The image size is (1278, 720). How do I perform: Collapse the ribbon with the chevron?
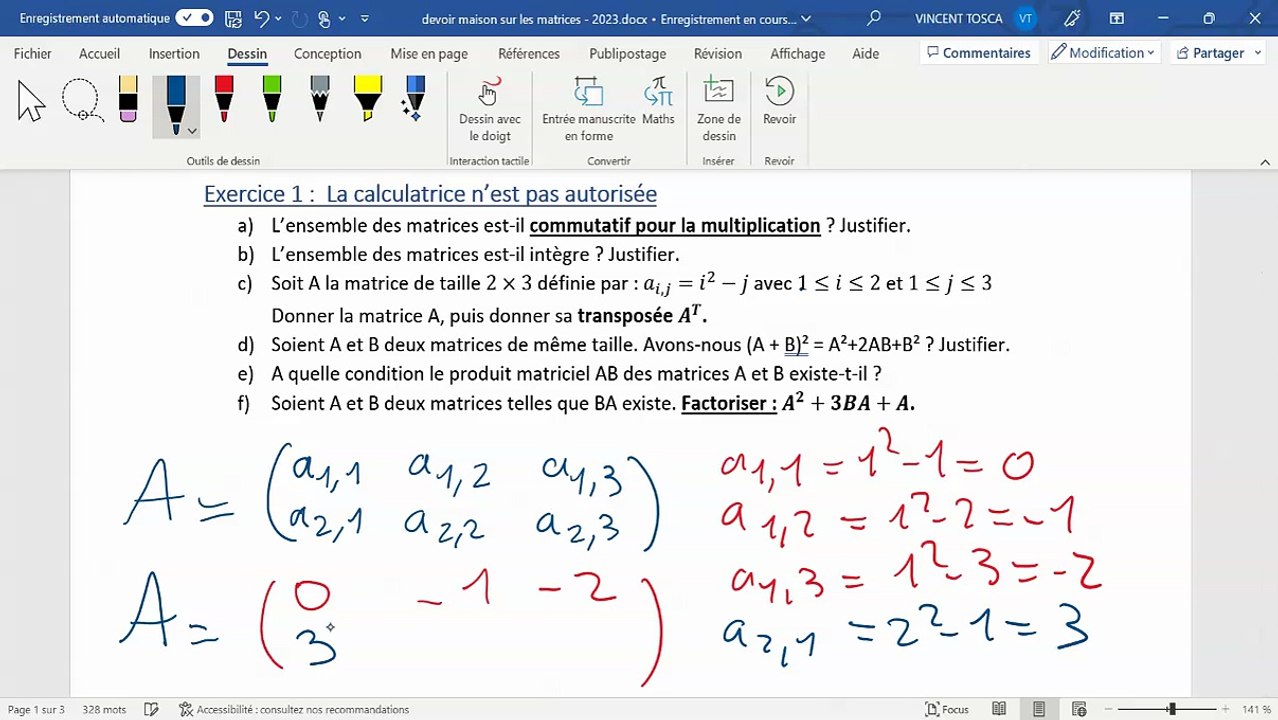tap(1265, 161)
